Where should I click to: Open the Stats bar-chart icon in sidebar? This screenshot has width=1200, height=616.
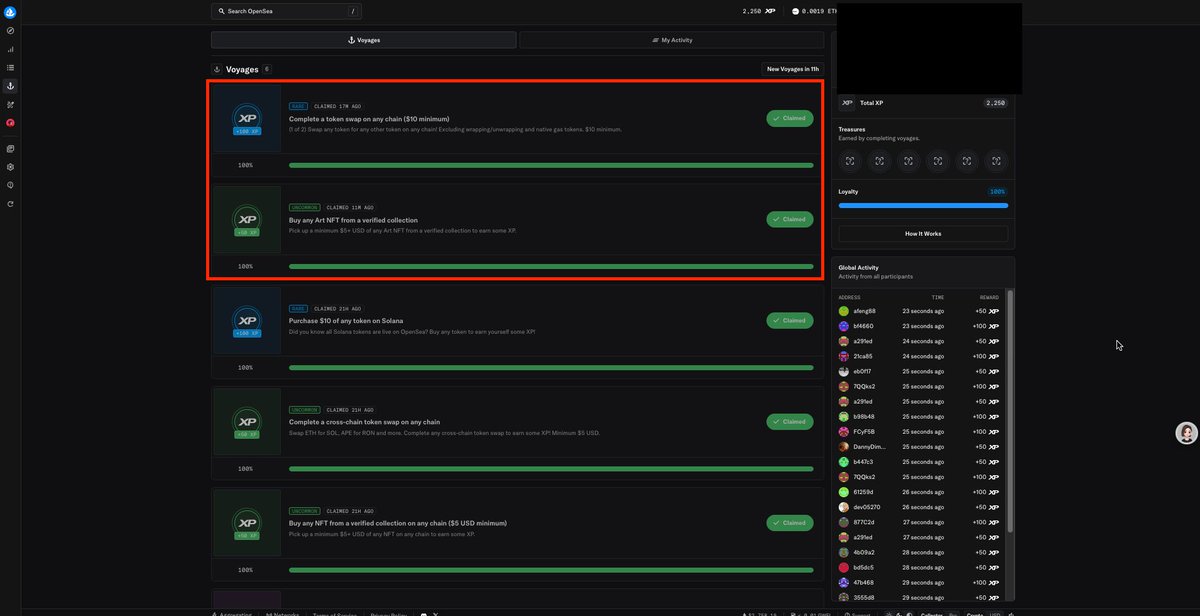[x=10, y=49]
